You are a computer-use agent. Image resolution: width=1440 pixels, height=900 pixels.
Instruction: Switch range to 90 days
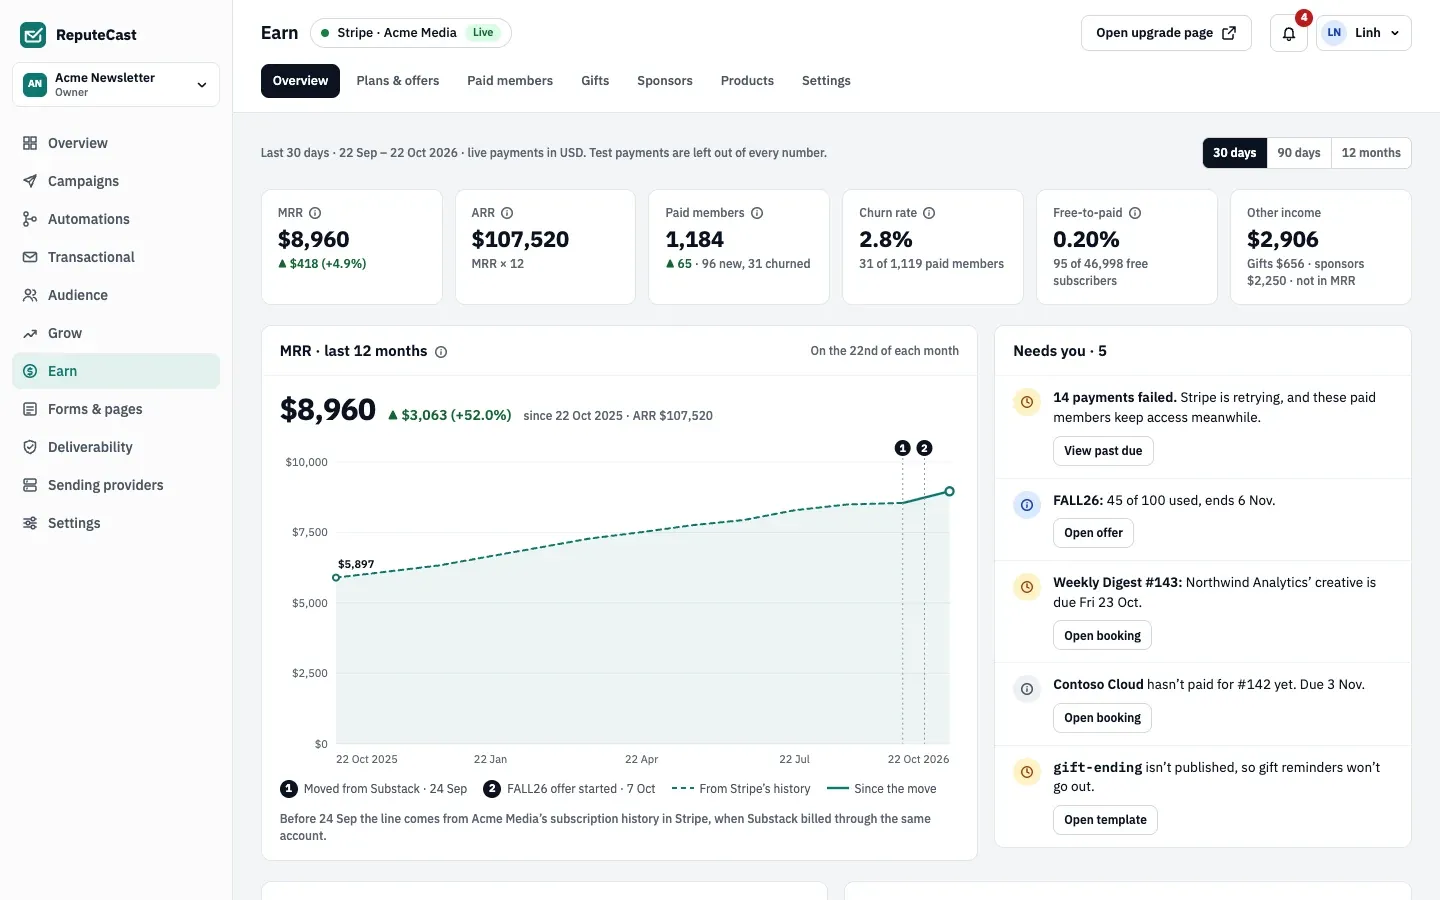1299,153
